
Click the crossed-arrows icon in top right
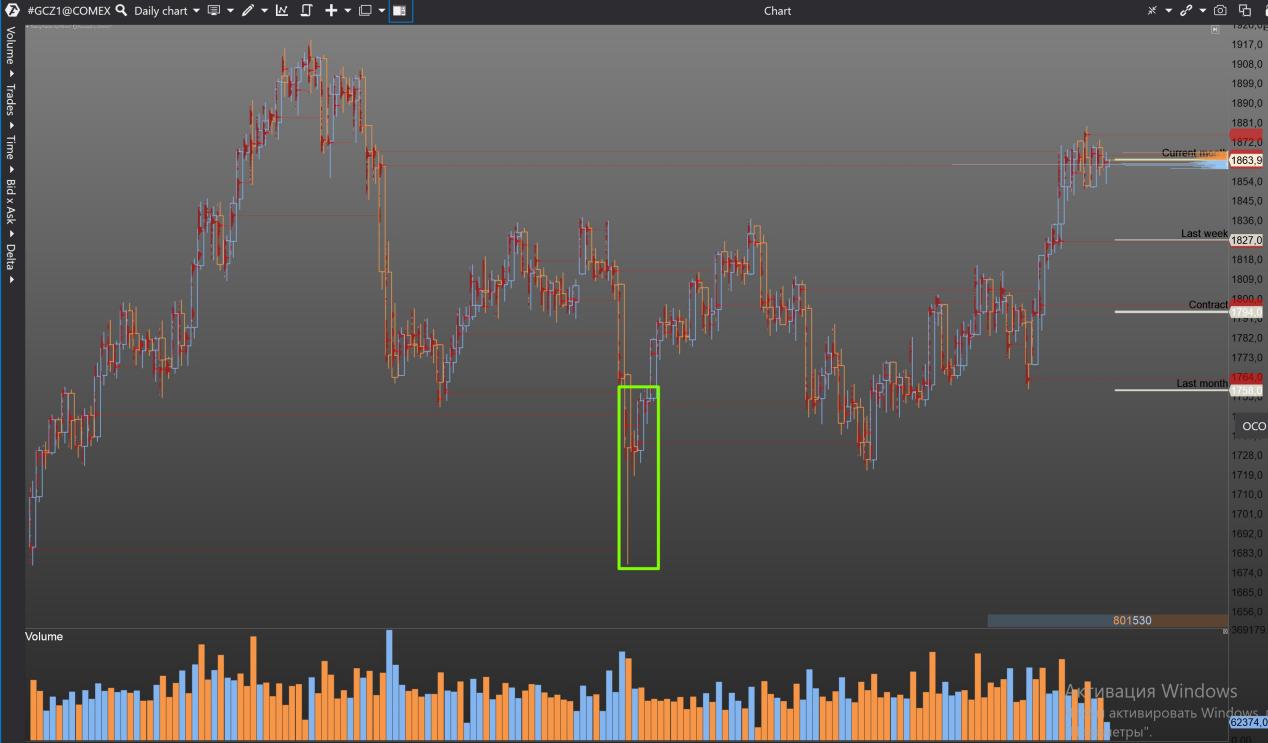click(1153, 11)
